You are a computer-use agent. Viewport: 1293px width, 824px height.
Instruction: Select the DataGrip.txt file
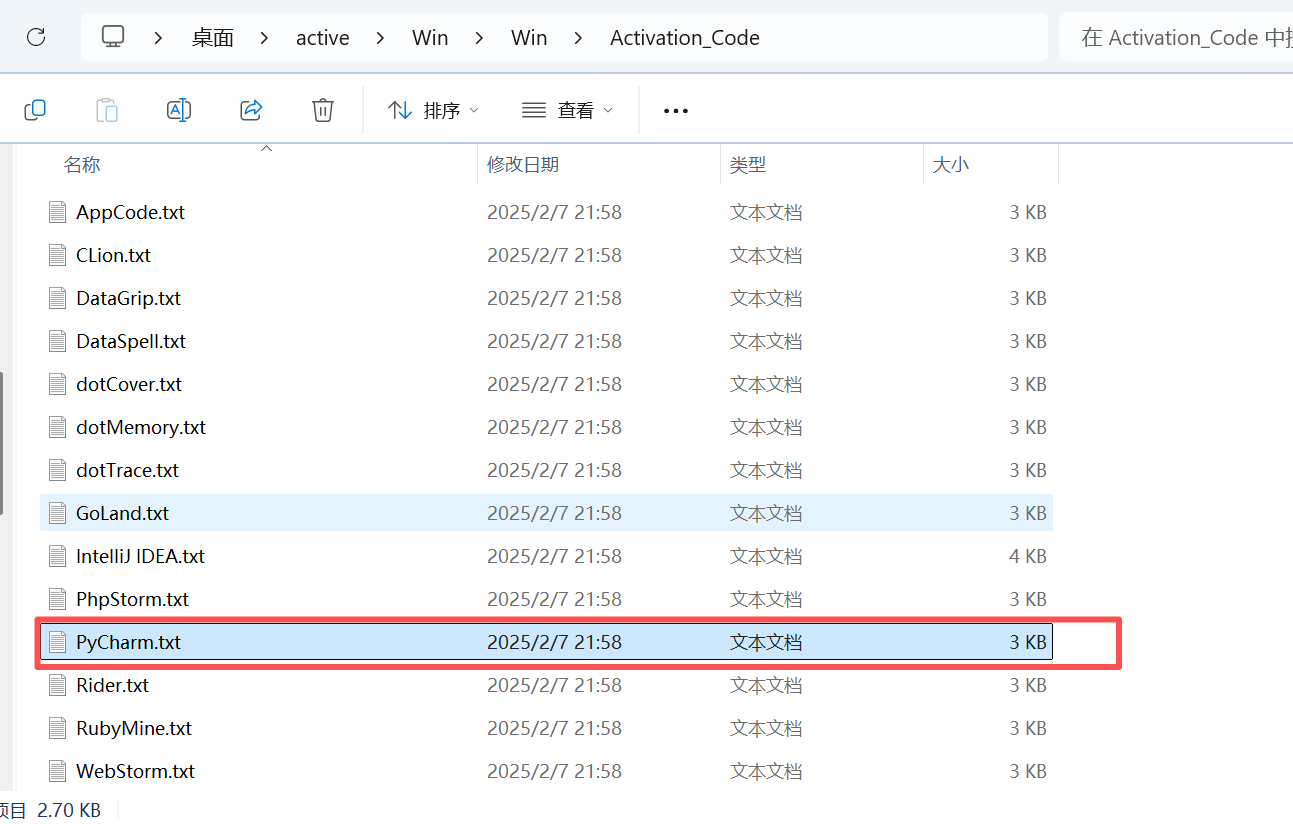tap(546, 298)
